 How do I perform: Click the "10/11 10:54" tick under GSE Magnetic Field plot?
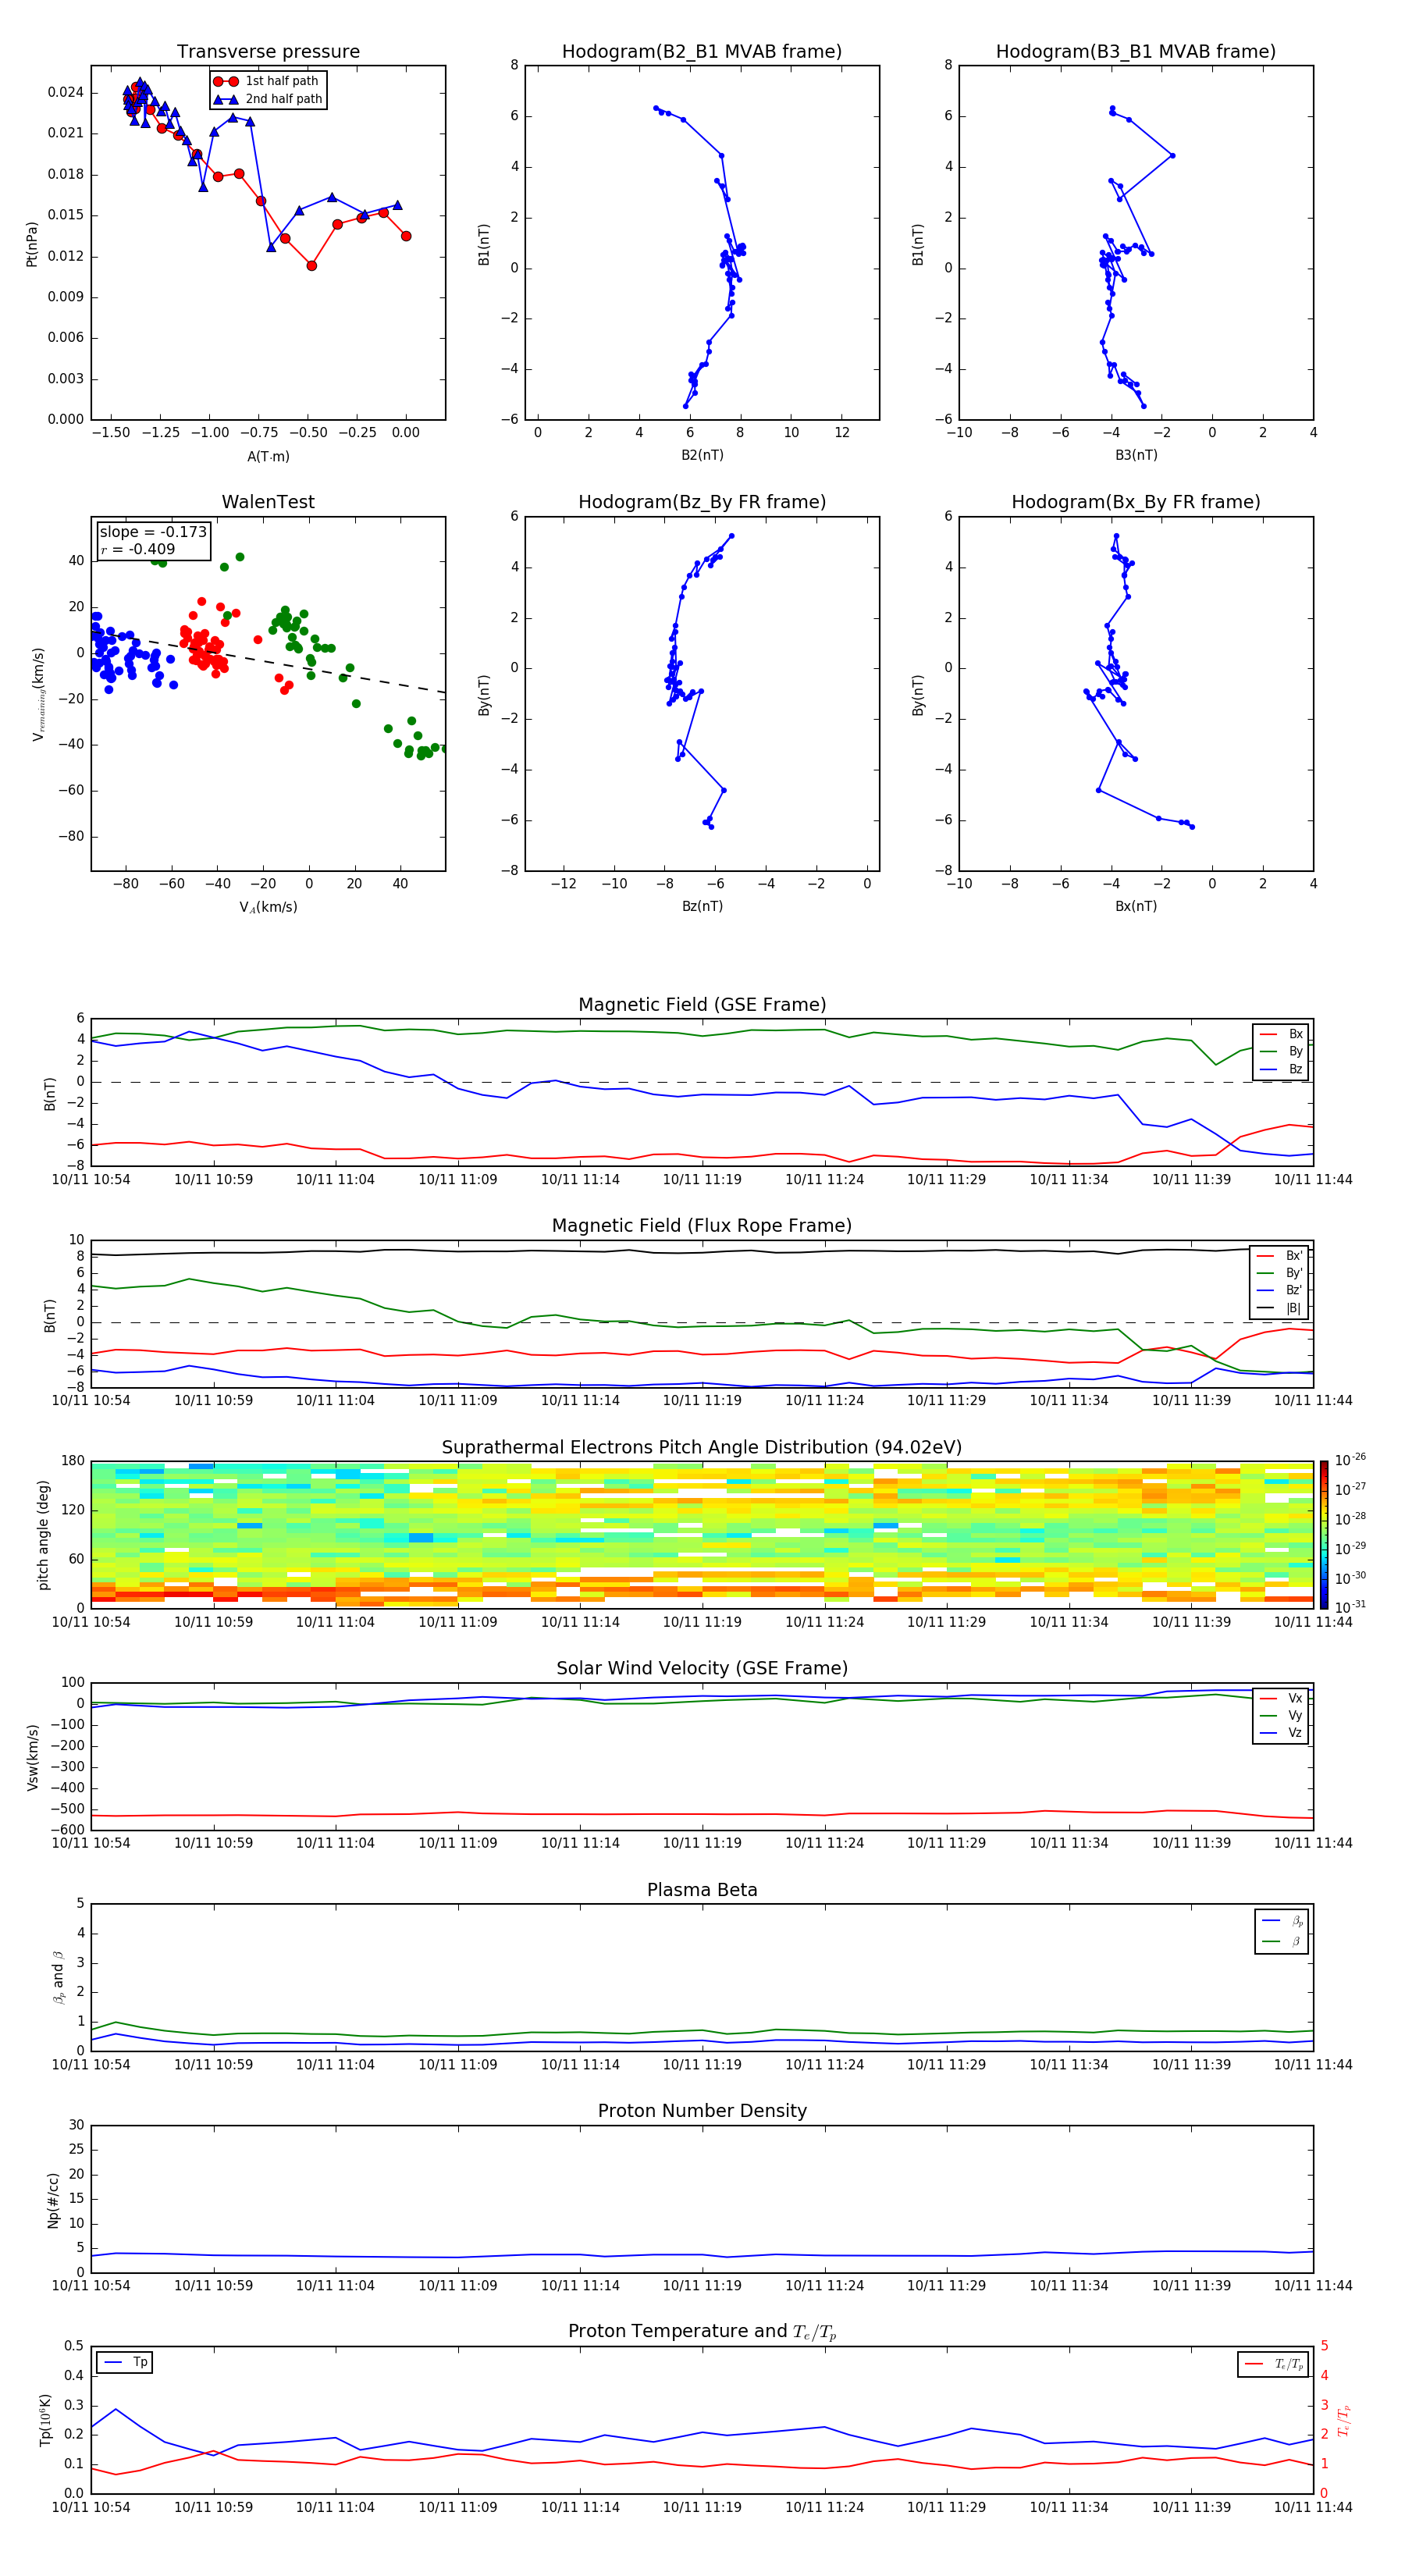pyautogui.click(x=91, y=1179)
